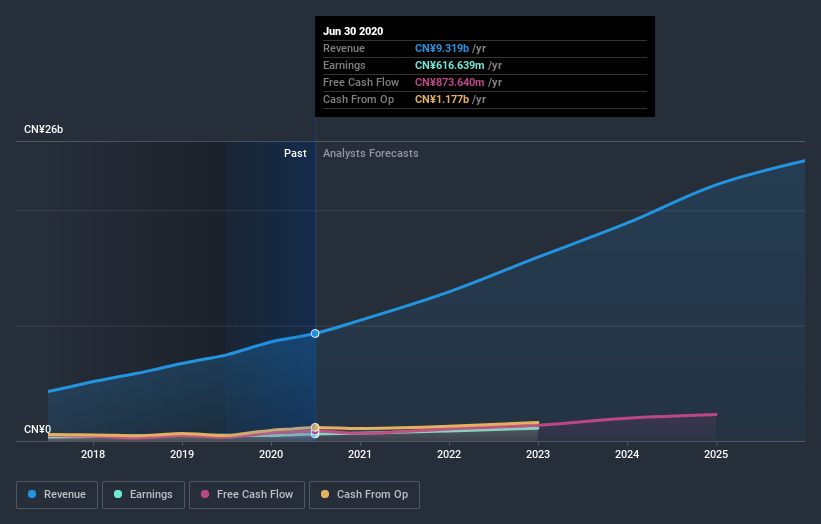Screen dimensions: 821x524
Task: Click the 2021 x-axis label
Action: click(360, 454)
